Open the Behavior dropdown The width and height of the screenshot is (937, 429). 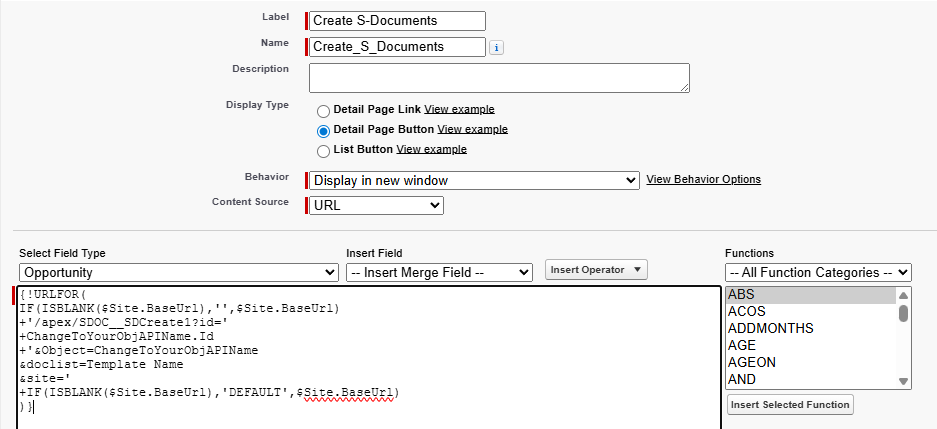474,180
